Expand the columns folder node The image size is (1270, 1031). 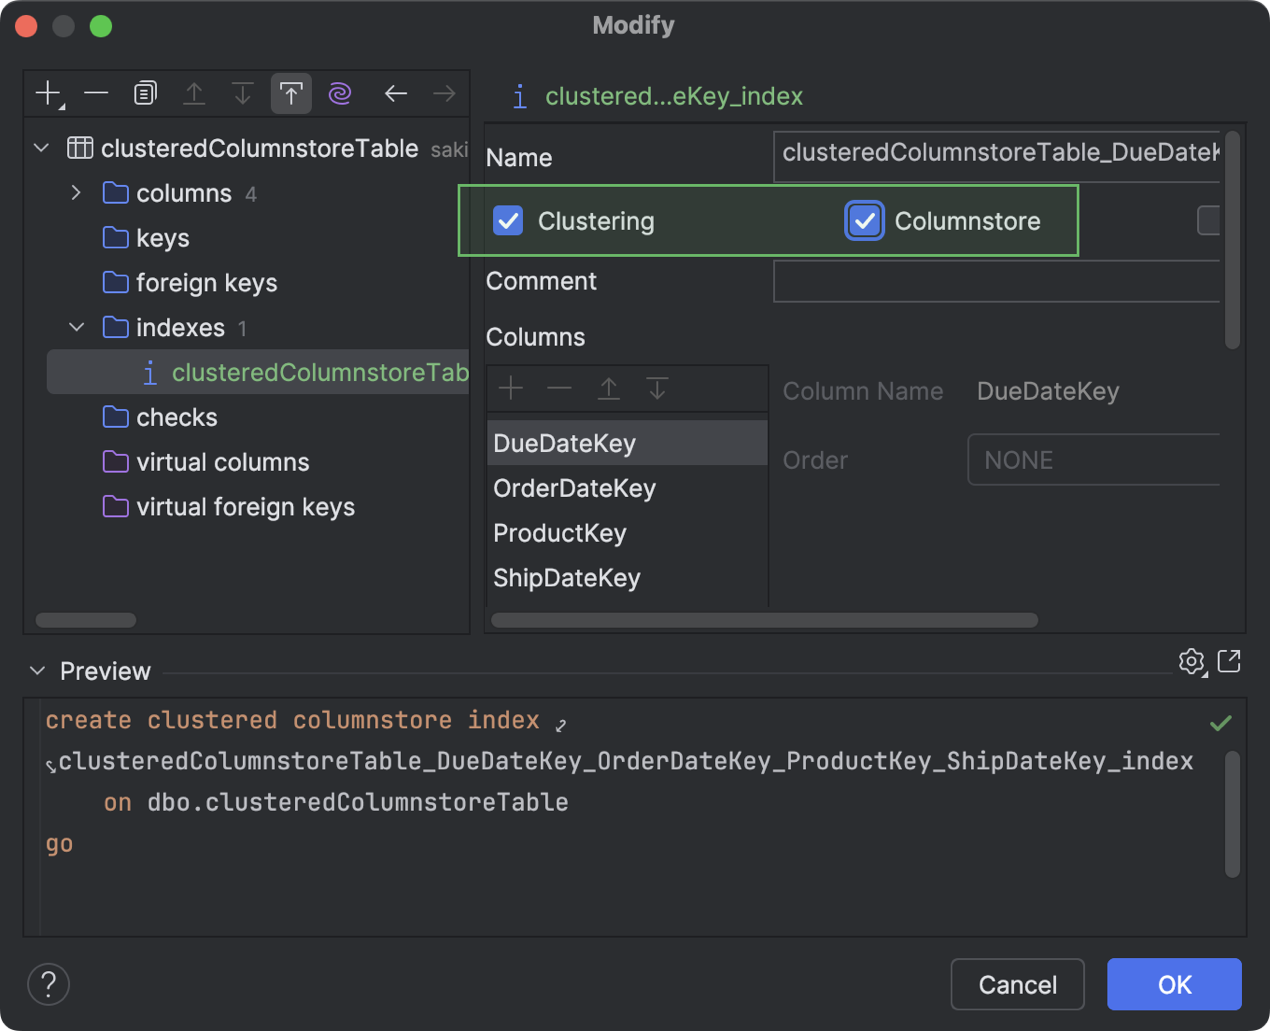pyautogui.click(x=76, y=193)
